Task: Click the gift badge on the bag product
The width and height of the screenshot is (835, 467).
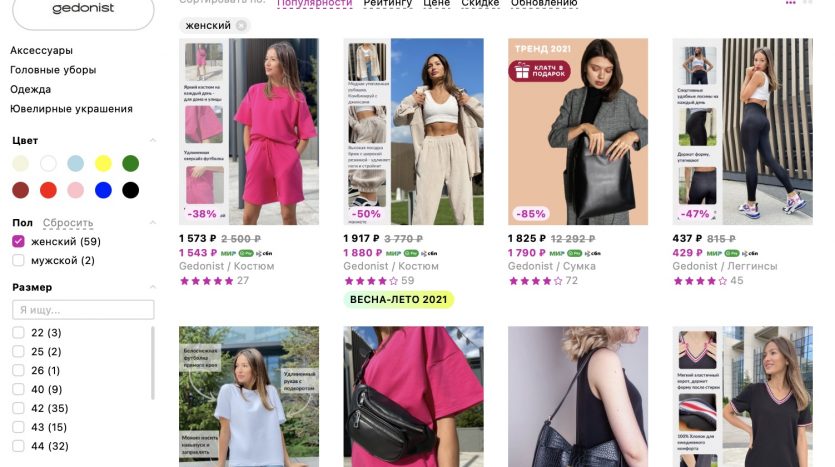Action: click(539, 71)
